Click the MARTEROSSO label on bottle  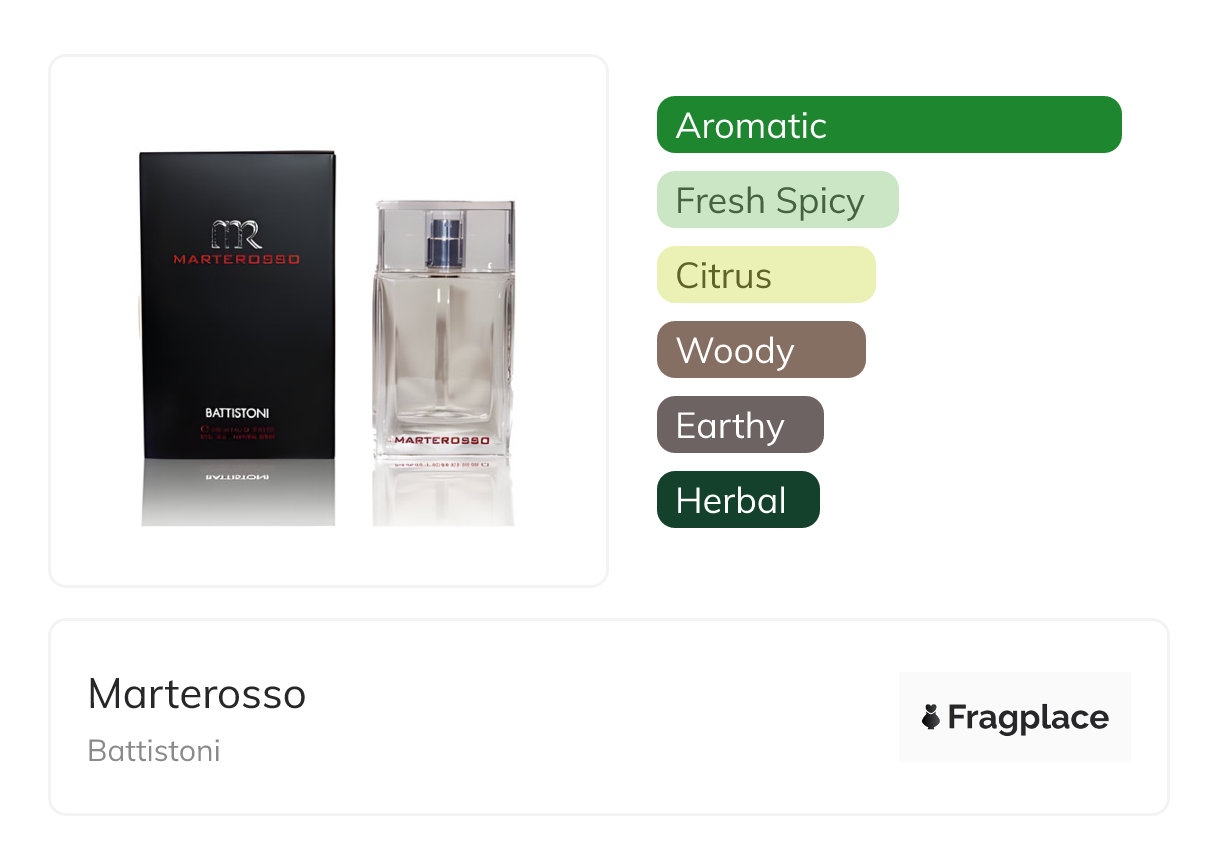pyautogui.click(x=441, y=440)
